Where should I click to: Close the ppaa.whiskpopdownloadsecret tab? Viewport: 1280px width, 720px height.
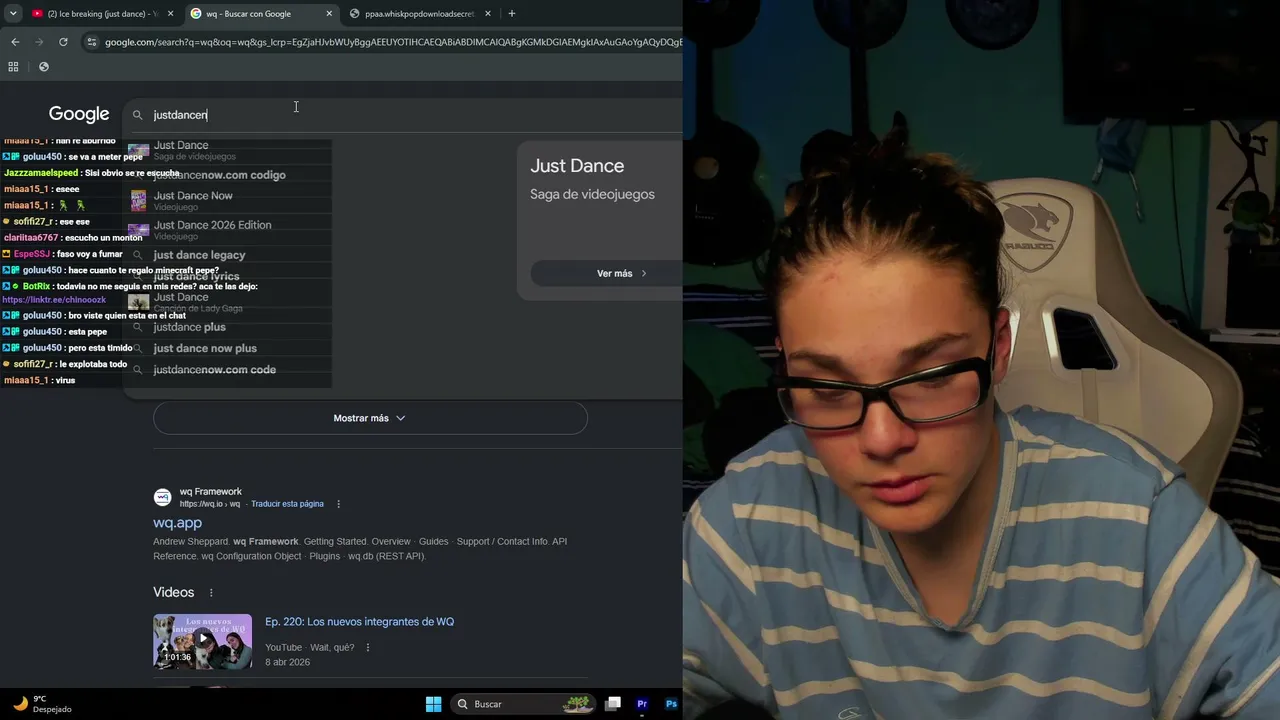tap(488, 13)
